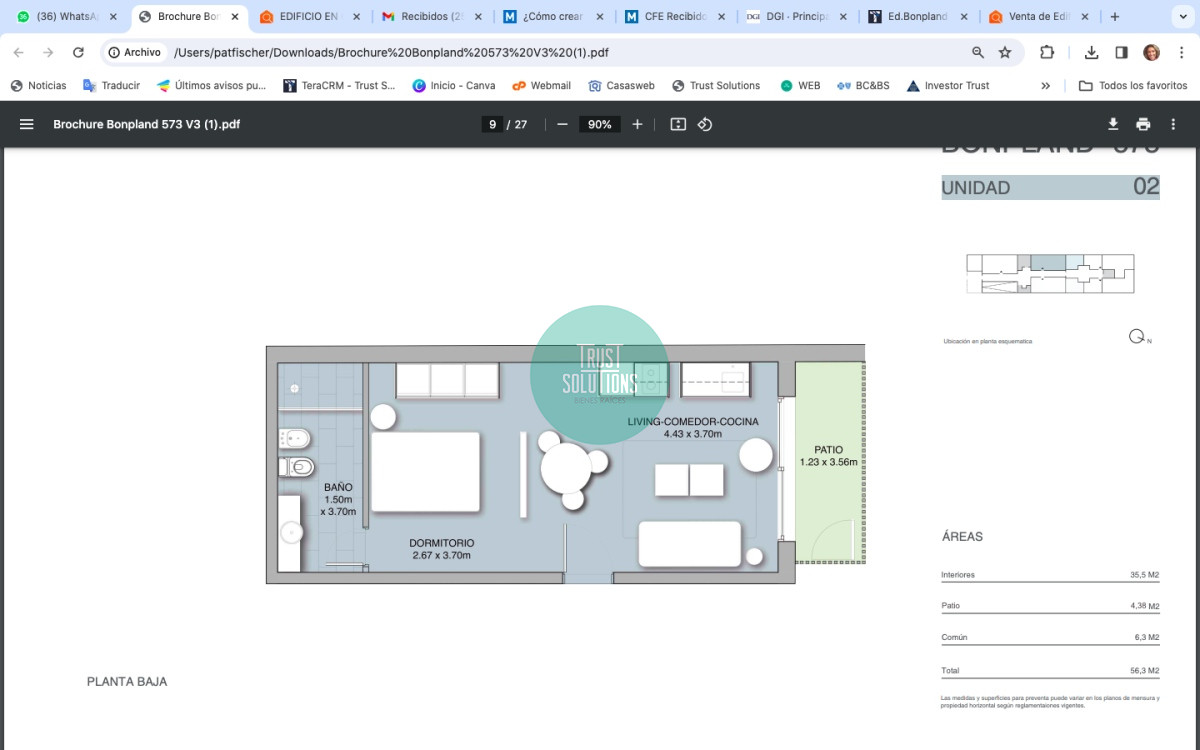Open Chrome downloads from the toolbar

coord(1092,52)
